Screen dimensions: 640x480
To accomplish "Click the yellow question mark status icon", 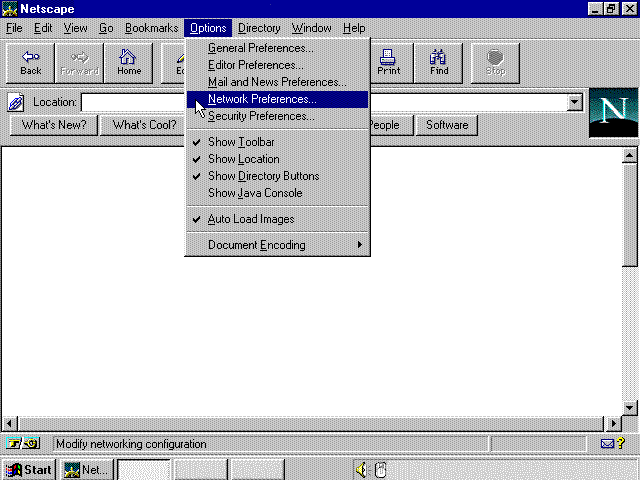I will click(621, 443).
